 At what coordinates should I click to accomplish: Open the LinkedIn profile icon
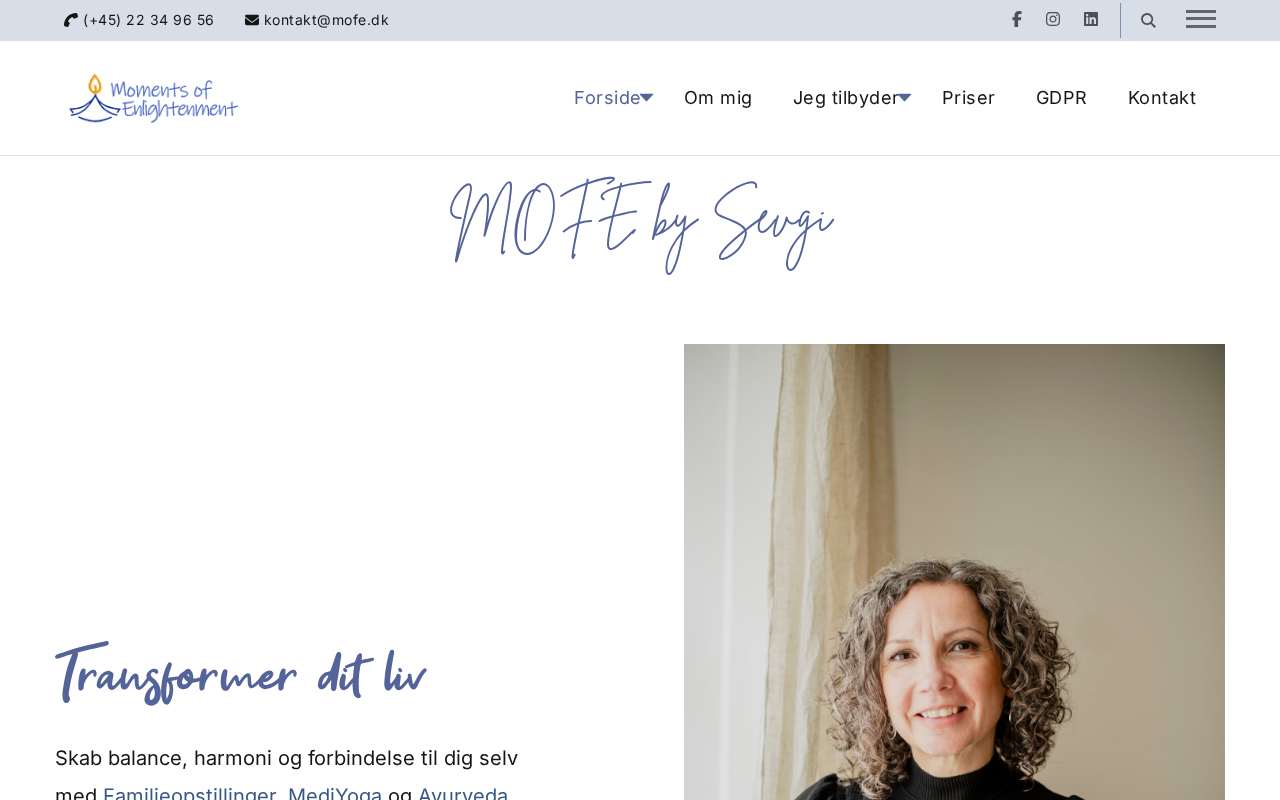(1091, 19)
